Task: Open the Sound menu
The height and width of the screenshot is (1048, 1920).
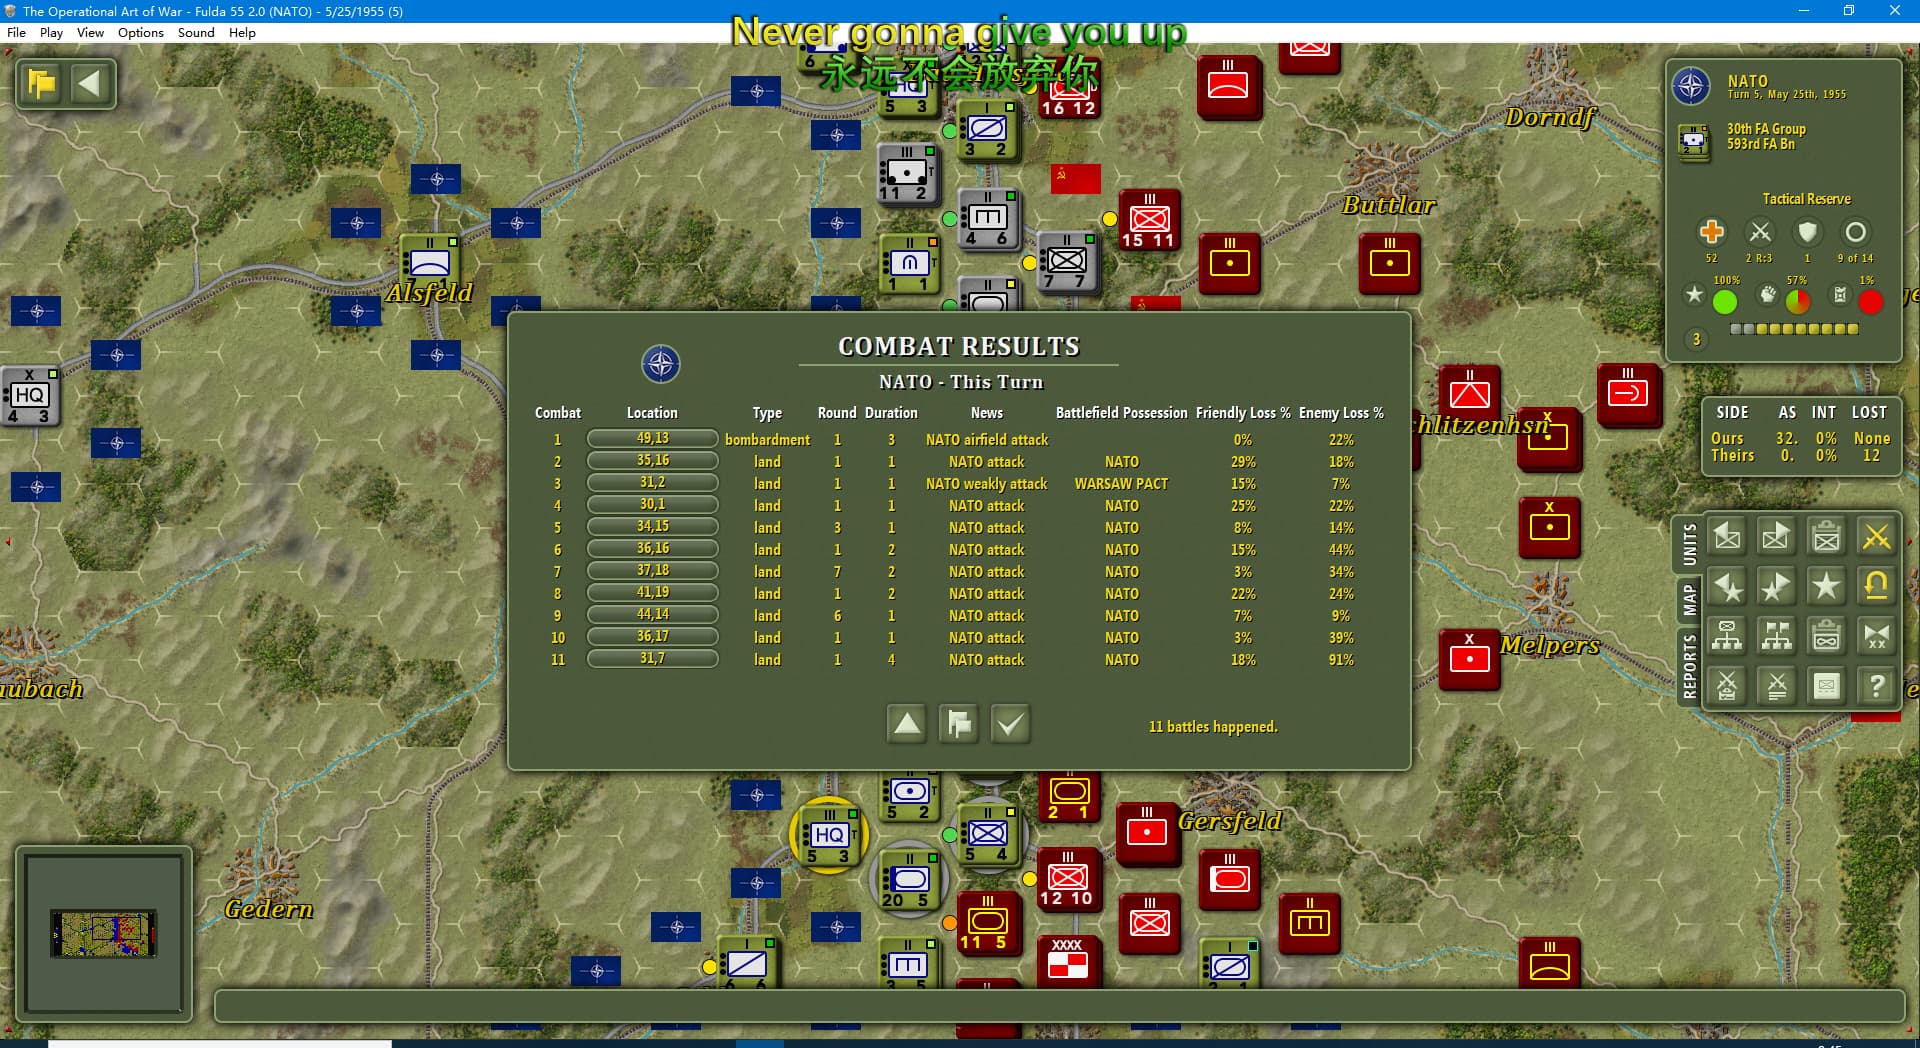Action: tap(196, 32)
